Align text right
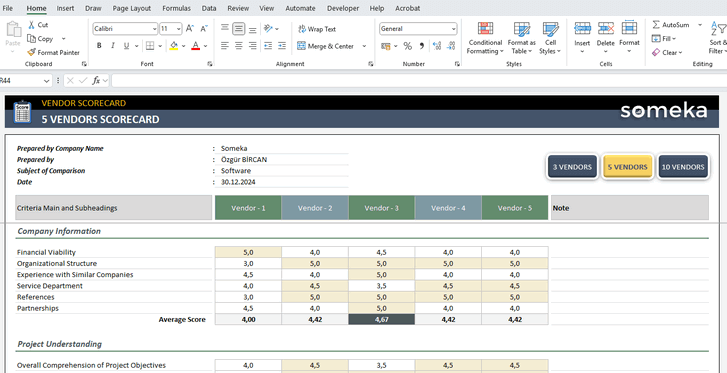This screenshot has height=373, width=727. [253, 45]
